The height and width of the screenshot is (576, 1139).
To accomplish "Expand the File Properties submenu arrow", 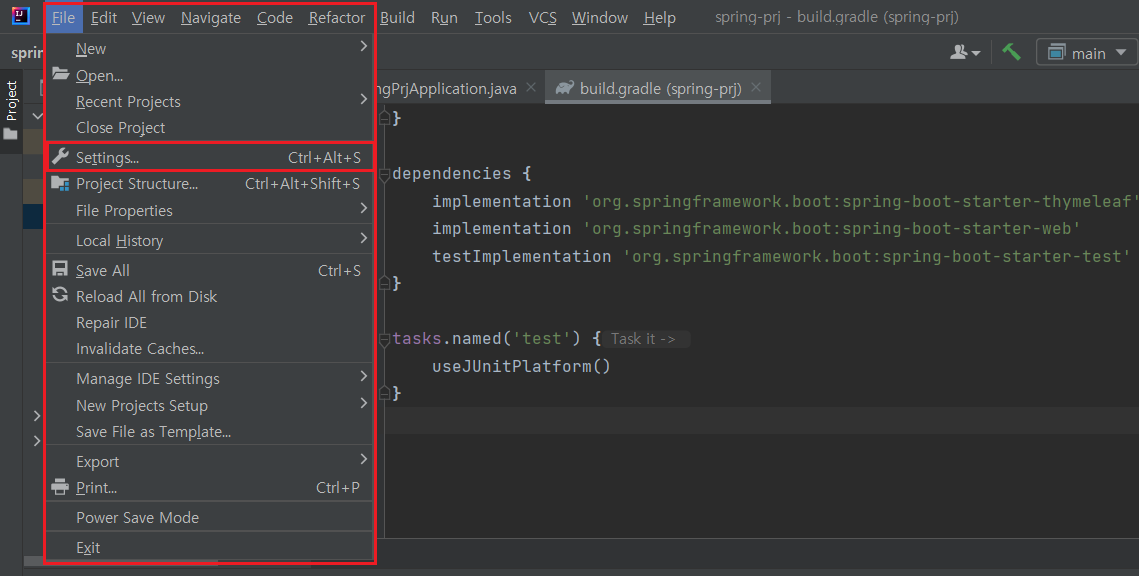I will click(x=364, y=208).
